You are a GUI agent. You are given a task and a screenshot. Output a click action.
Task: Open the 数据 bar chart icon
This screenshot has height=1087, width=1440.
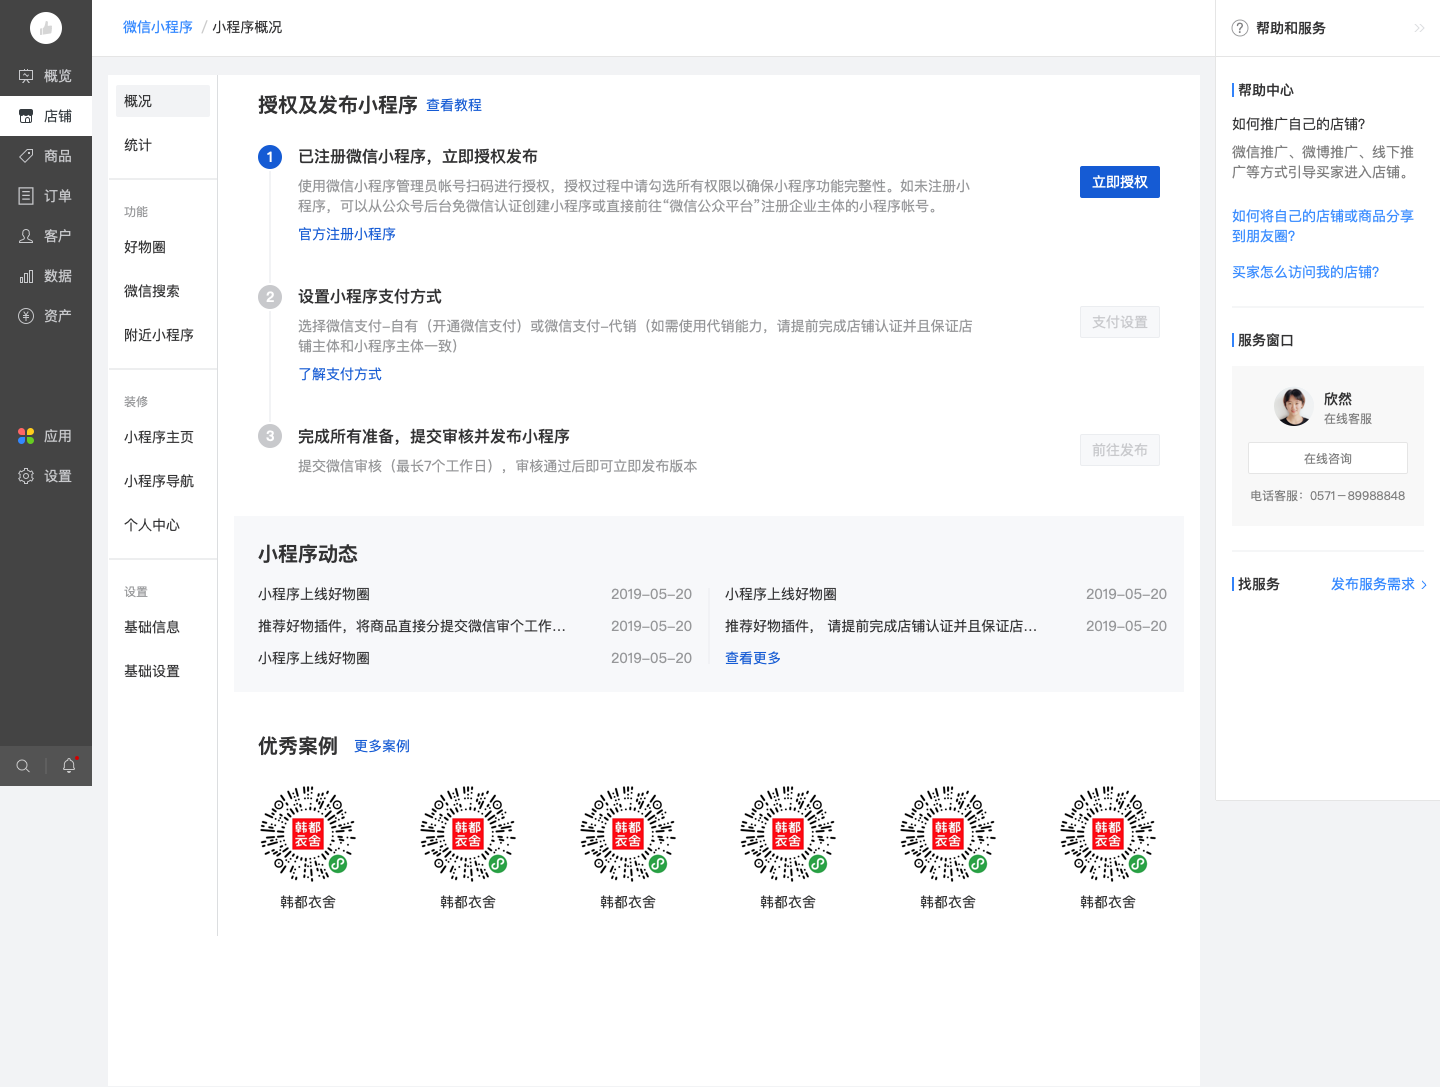coord(26,276)
